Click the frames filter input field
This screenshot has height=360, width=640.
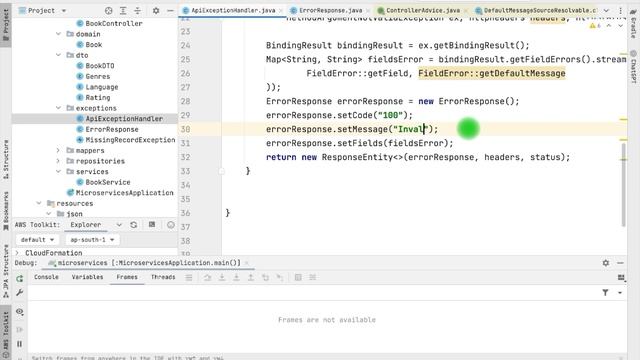pyautogui.click(x=312, y=293)
